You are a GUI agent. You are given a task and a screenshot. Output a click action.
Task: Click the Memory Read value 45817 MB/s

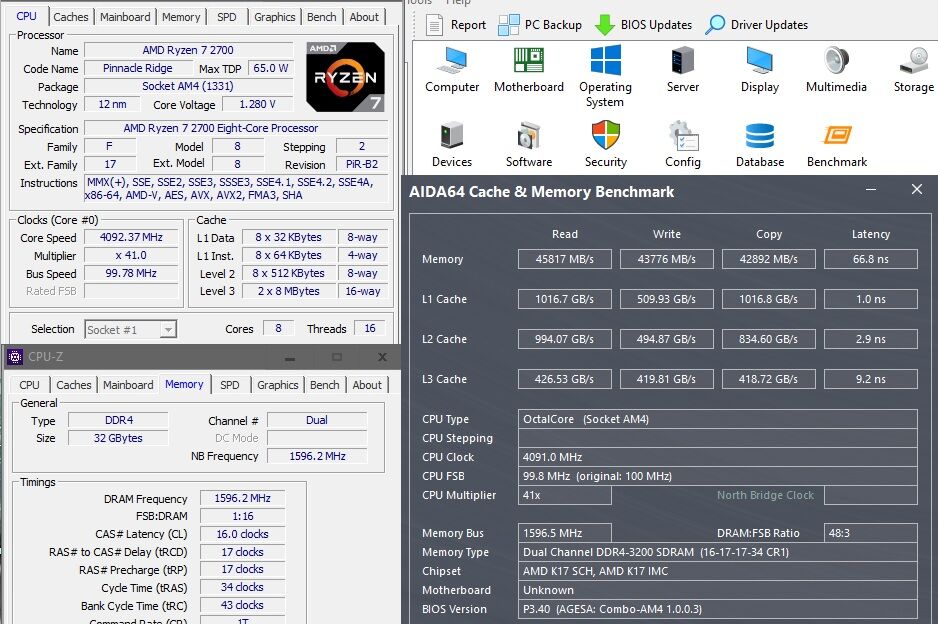pyautogui.click(x=565, y=259)
